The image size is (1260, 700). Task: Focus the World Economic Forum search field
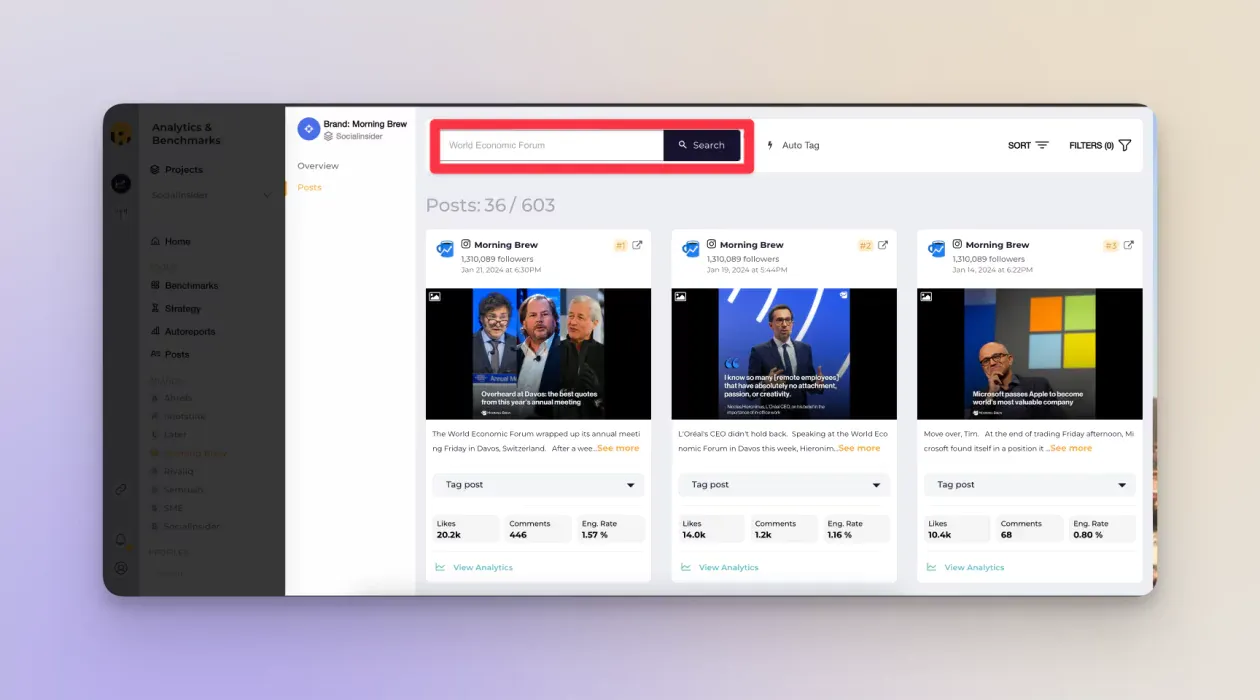(552, 145)
